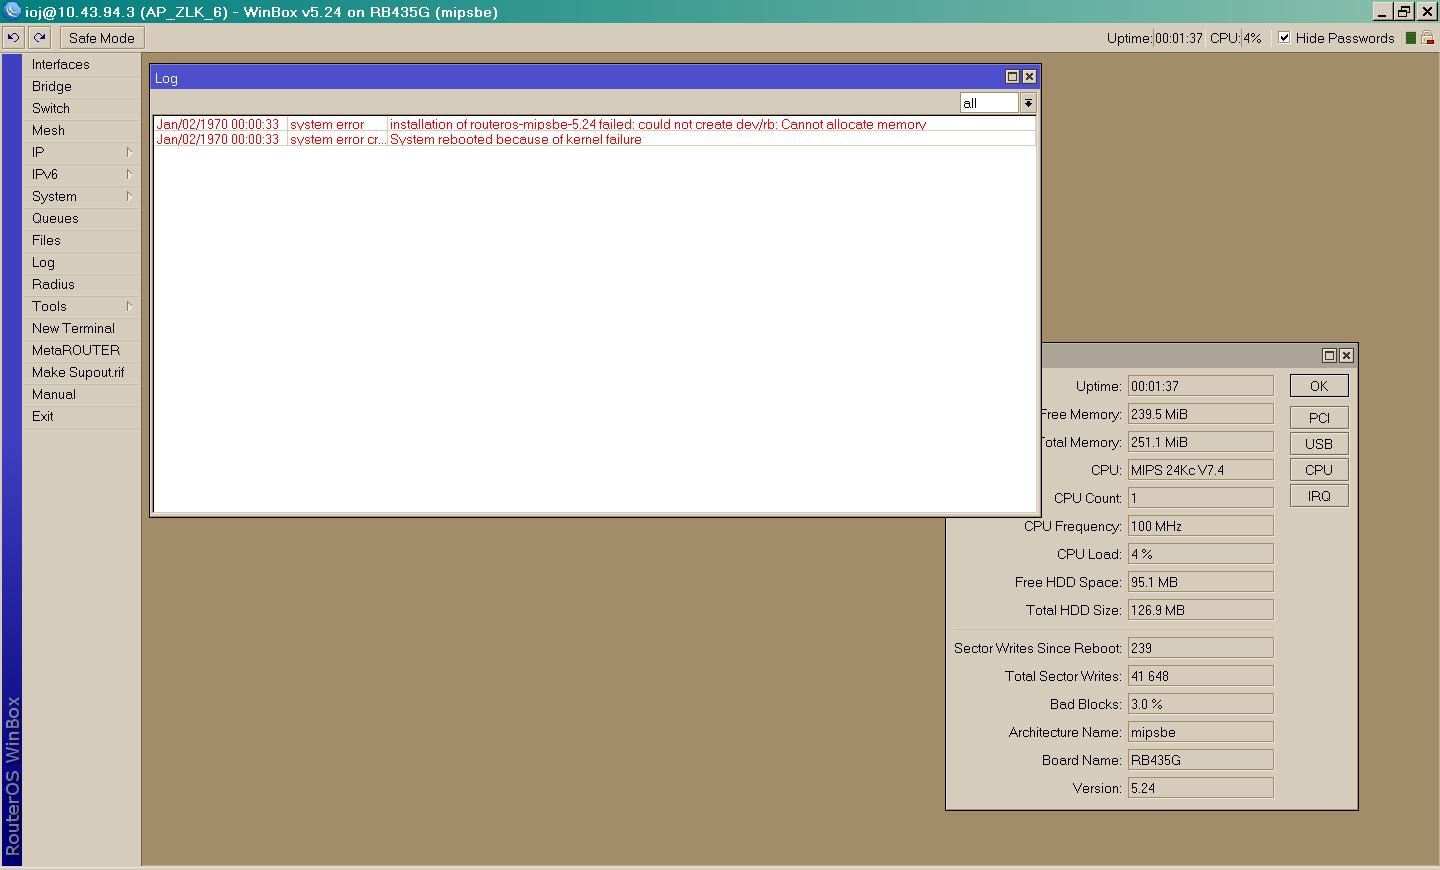Open Log from sidebar menu
The height and width of the screenshot is (870, 1440).
(81, 262)
